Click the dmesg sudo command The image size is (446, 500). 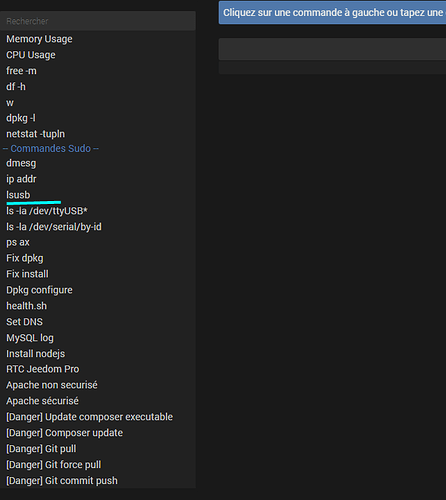click(x=21, y=163)
